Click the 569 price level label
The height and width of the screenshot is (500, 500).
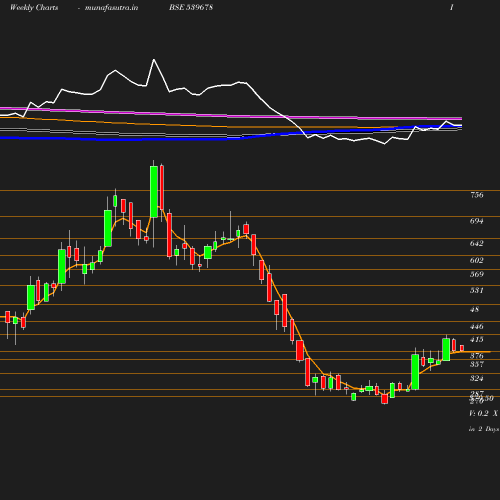point(477,274)
